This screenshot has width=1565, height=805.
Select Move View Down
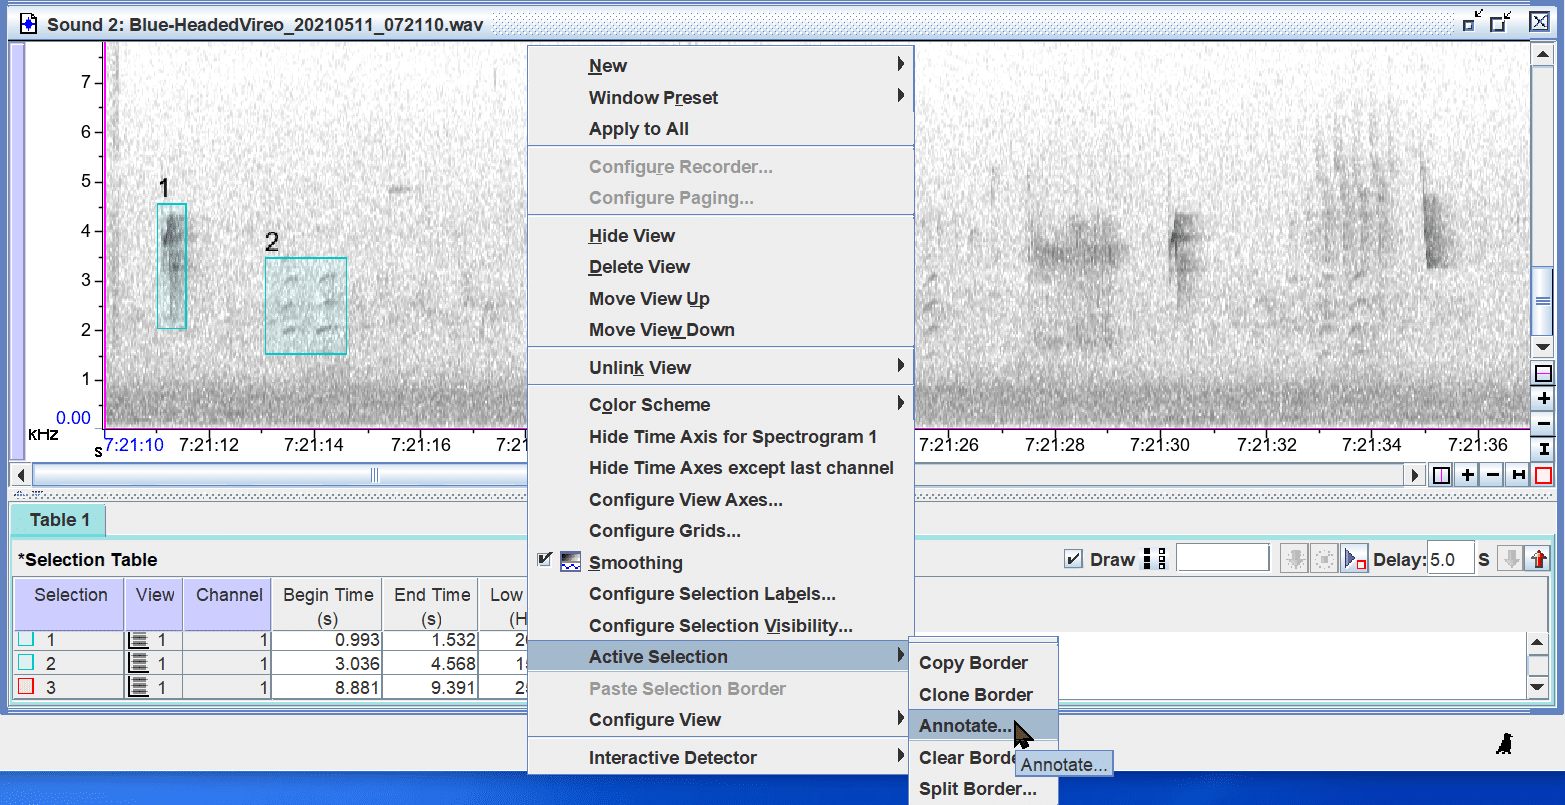[x=720, y=329]
